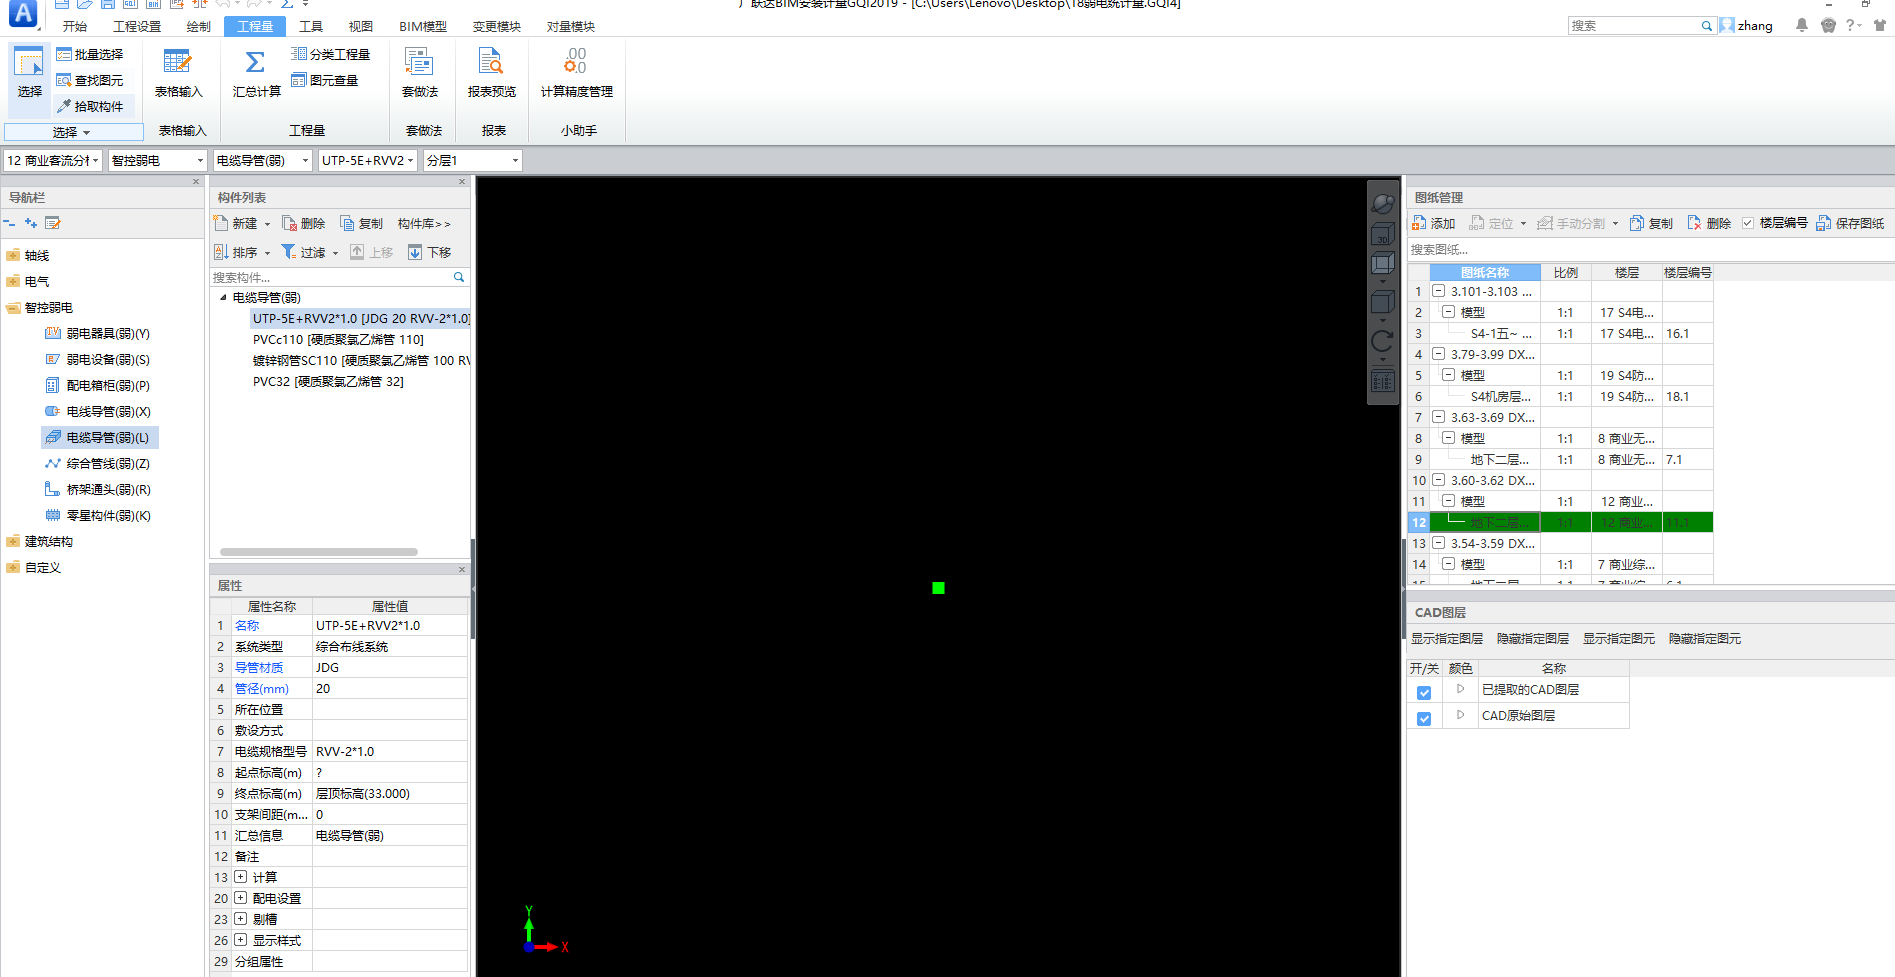Image resolution: width=1895 pixels, height=977 pixels.
Task: Open the 绘制 ribbon tab
Action: pyautogui.click(x=199, y=27)
